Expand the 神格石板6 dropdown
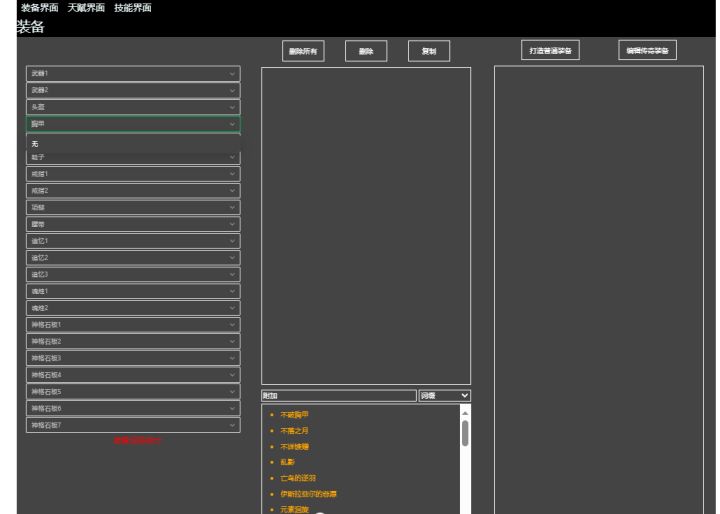720x514 pixels. (x=133, y=409)
